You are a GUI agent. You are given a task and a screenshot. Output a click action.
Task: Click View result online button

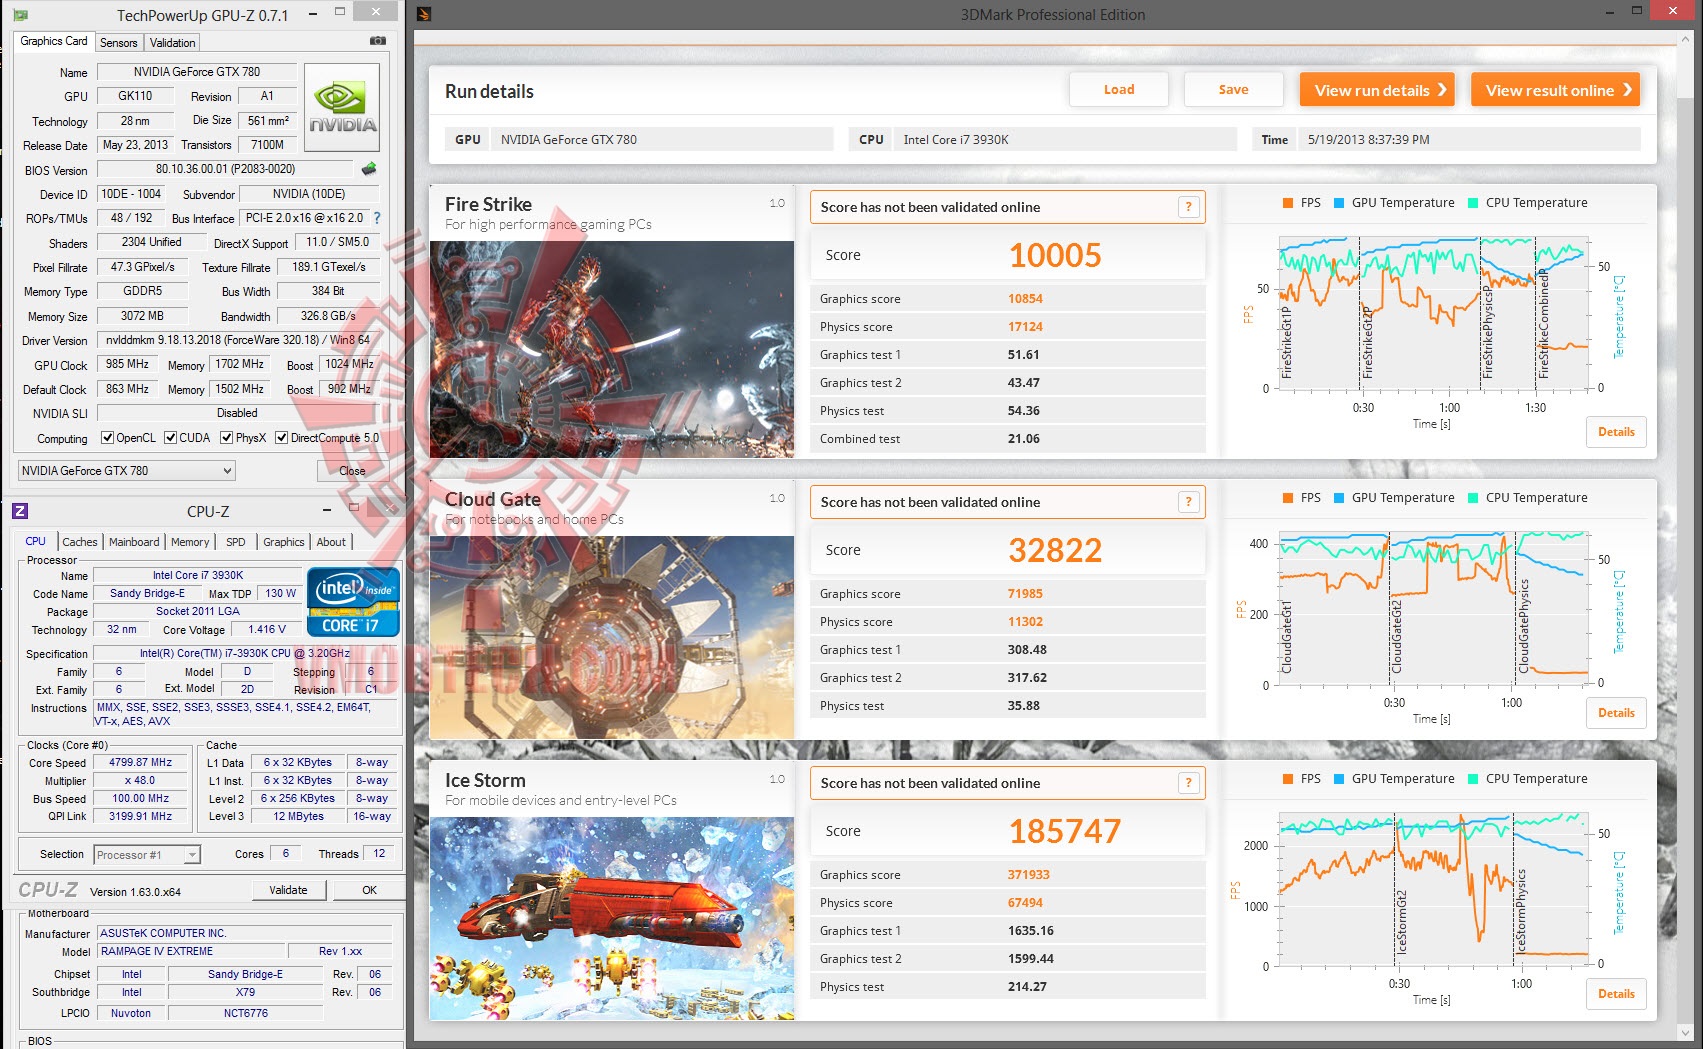point(1555,90)
